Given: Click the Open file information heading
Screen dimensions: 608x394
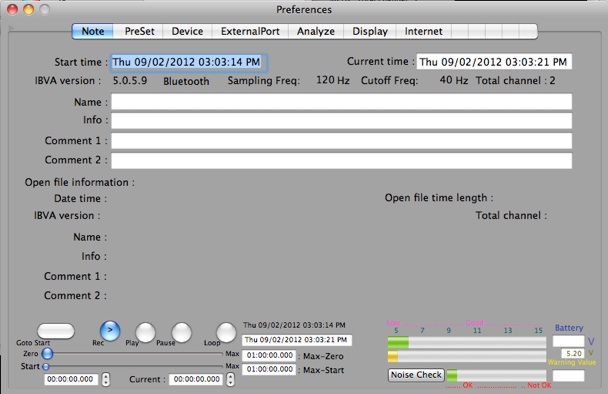Looking at the screenshot, I should 80,182.
